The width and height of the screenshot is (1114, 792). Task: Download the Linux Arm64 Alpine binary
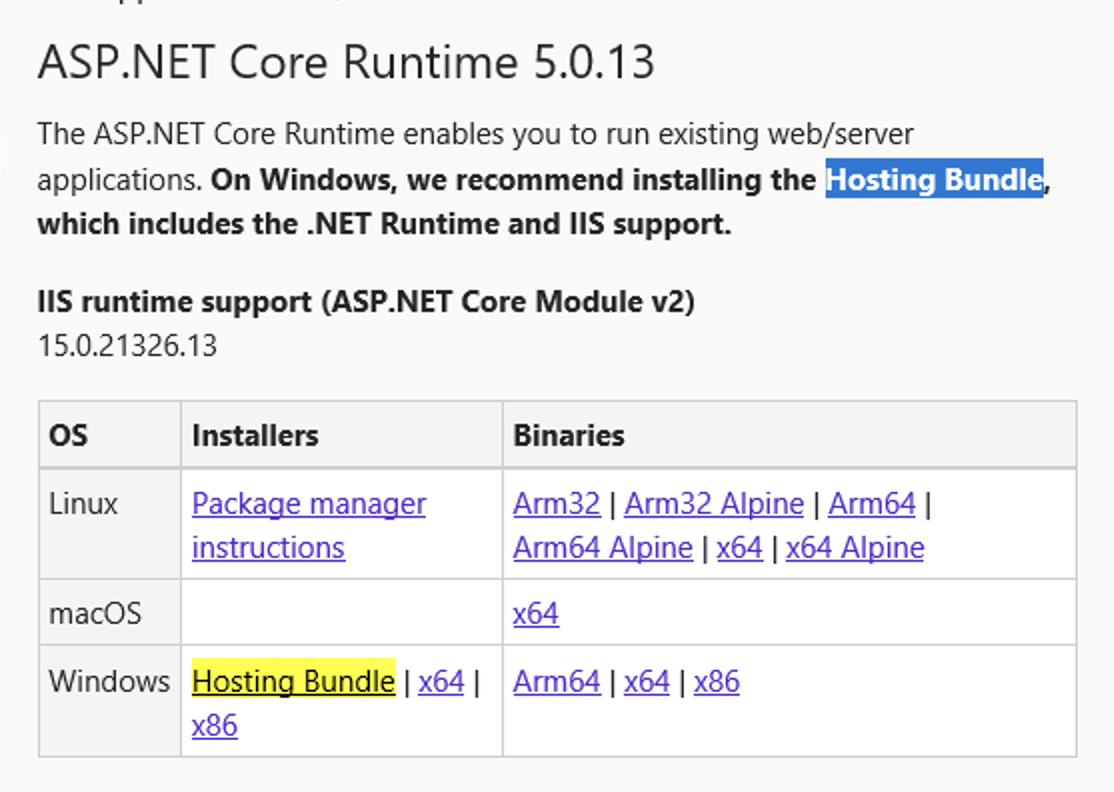[602, 548]
